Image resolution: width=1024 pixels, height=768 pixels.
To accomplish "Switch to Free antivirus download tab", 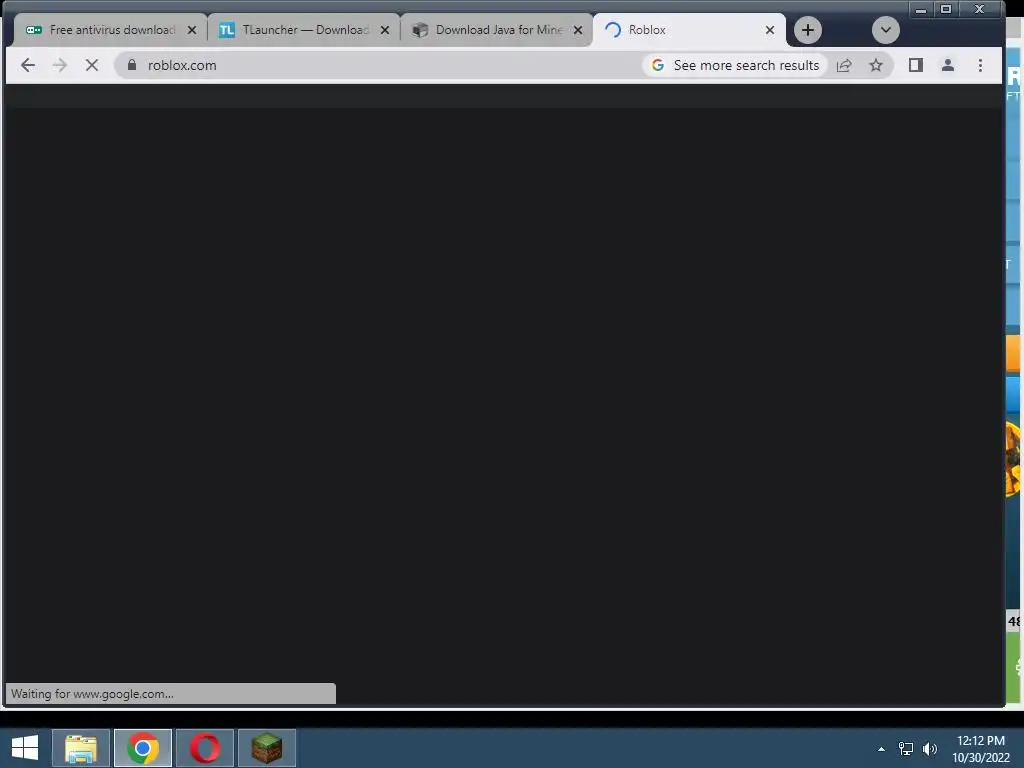I will click(110, 30).
